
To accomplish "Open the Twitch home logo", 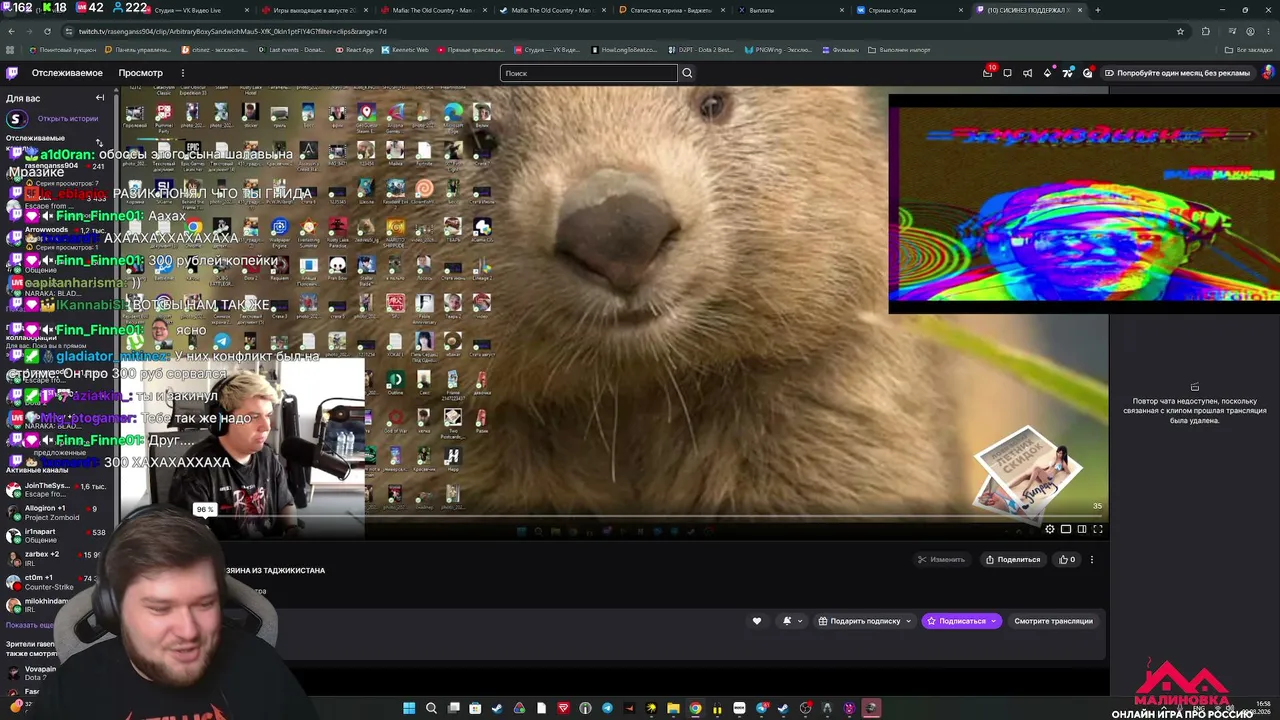I will [x=12, y=73].
